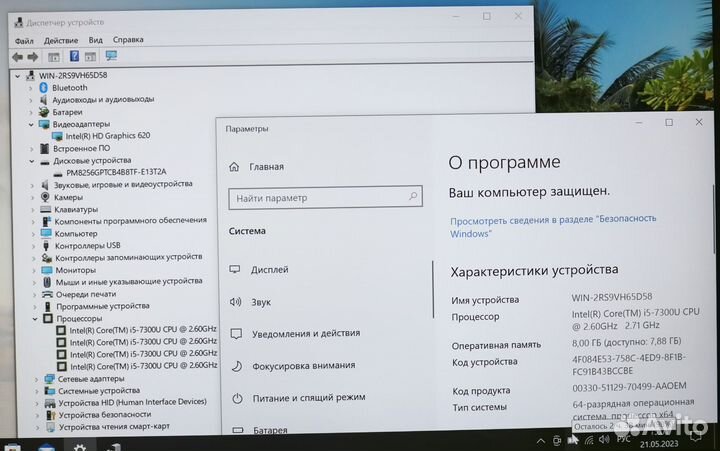Open Дисплей display settings
The image size is (720, 451).
click(x=270, y=270)
